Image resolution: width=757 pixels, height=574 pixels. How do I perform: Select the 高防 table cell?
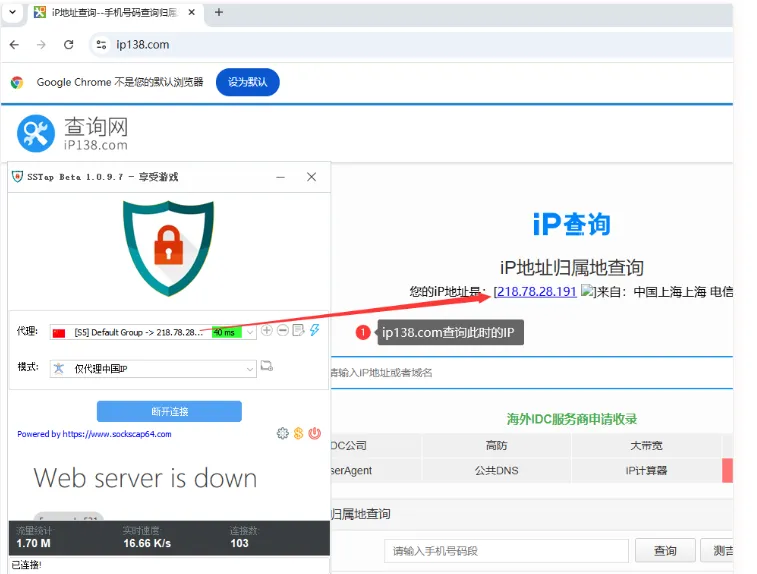click(x=496, y=446)
